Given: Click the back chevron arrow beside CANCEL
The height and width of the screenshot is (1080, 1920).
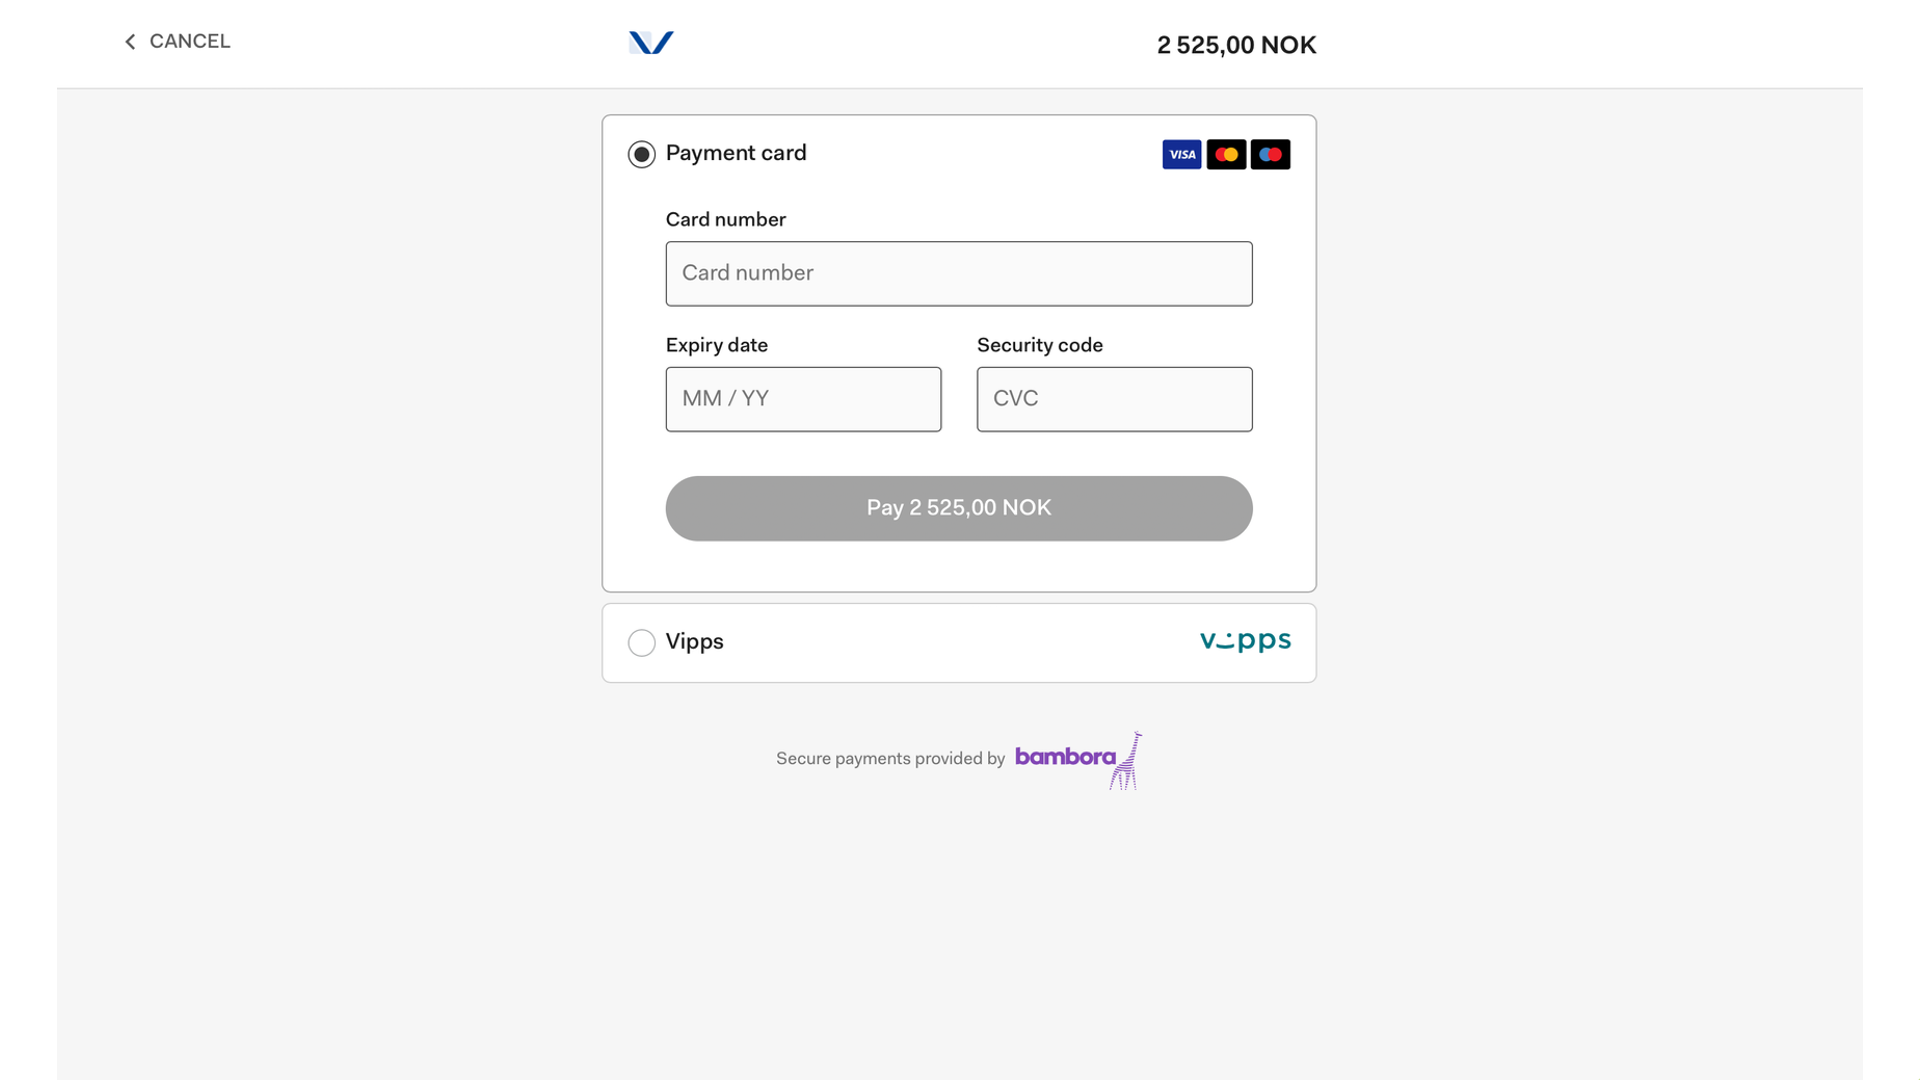Looking at the screenshot, I should pos(130,42).
